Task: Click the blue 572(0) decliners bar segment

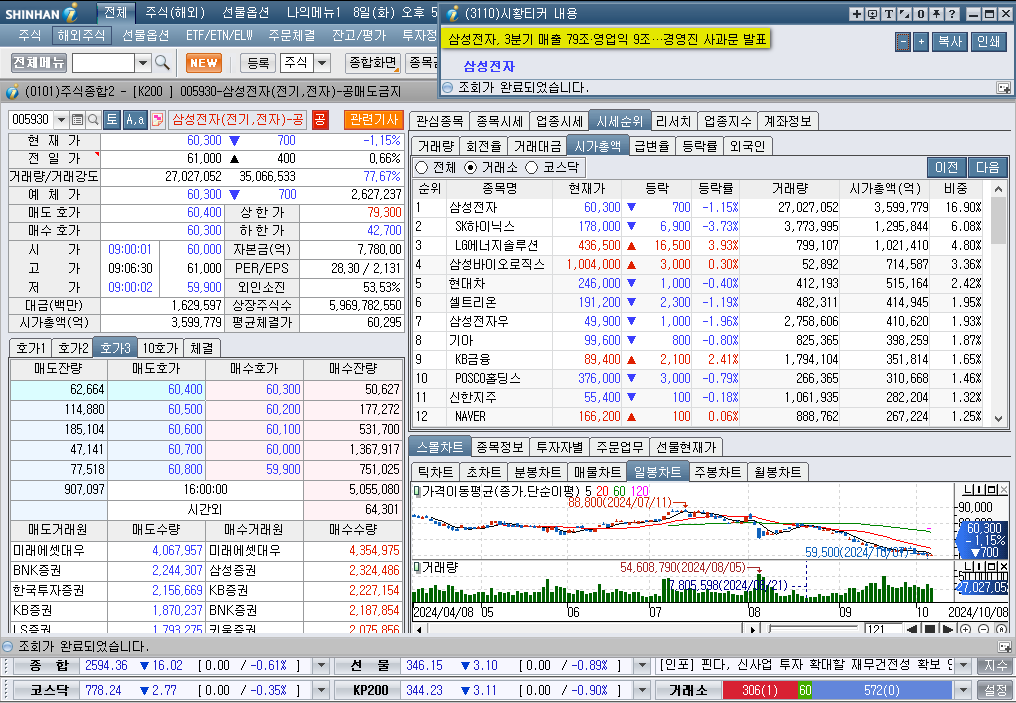Action: [881, 690]
